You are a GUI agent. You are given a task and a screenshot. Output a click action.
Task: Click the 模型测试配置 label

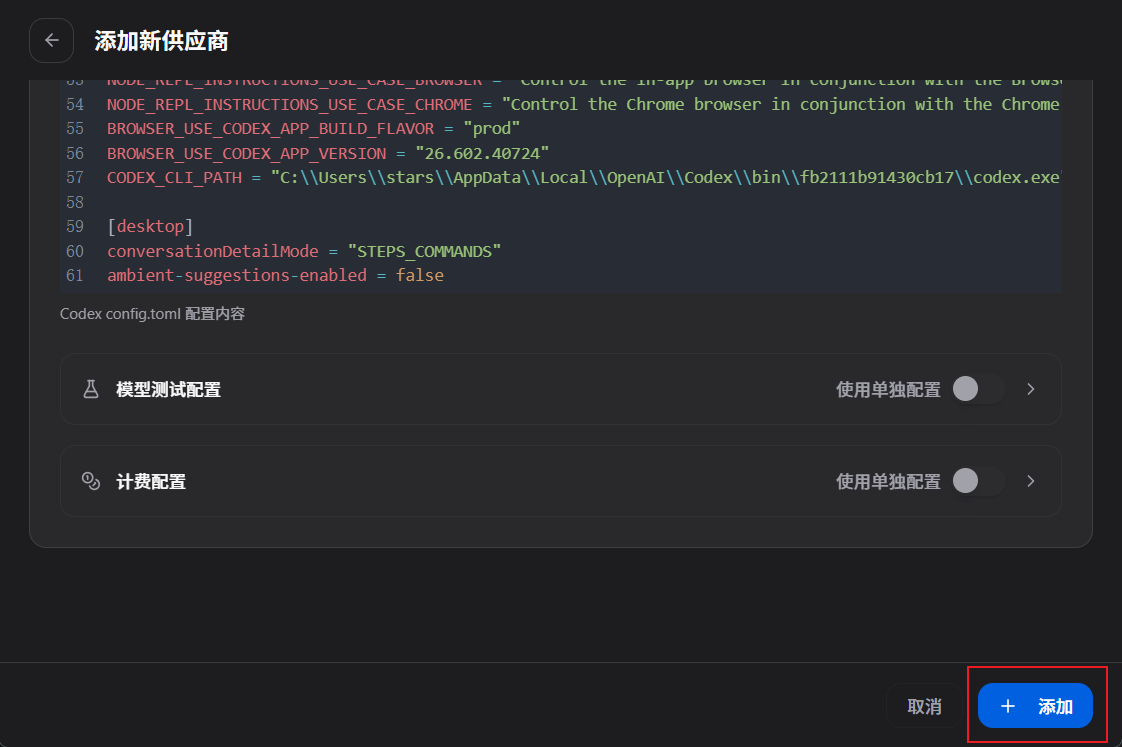[x=168, y=389]
